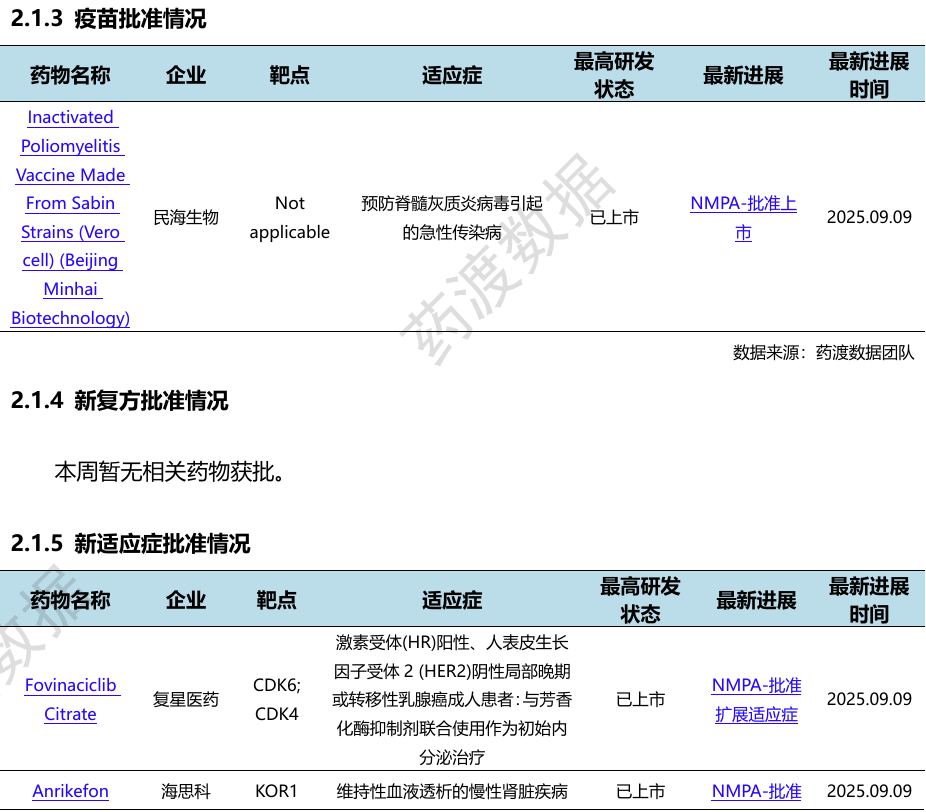Click the 适应症 header in vaccine table
The width and height of the screenshot is (926, 812).
(x=452, y=75)
